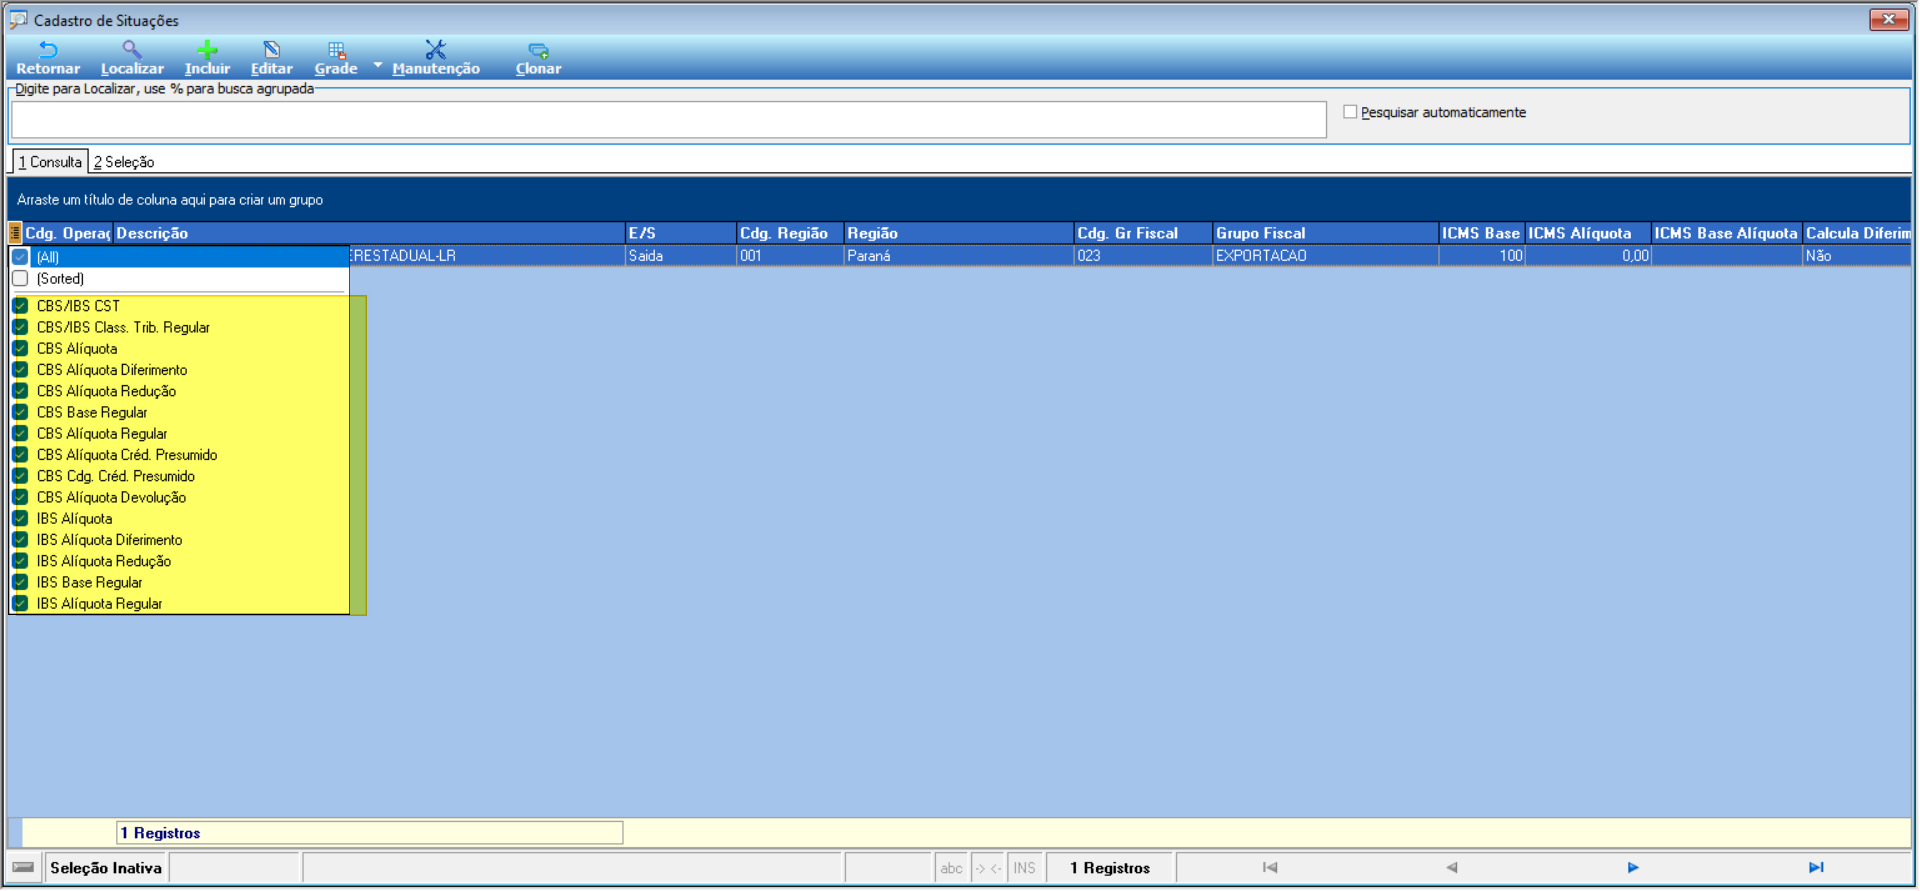Open the Manutenção tools icon
This screenshot has height=891, width=1920.
point(435,50)
